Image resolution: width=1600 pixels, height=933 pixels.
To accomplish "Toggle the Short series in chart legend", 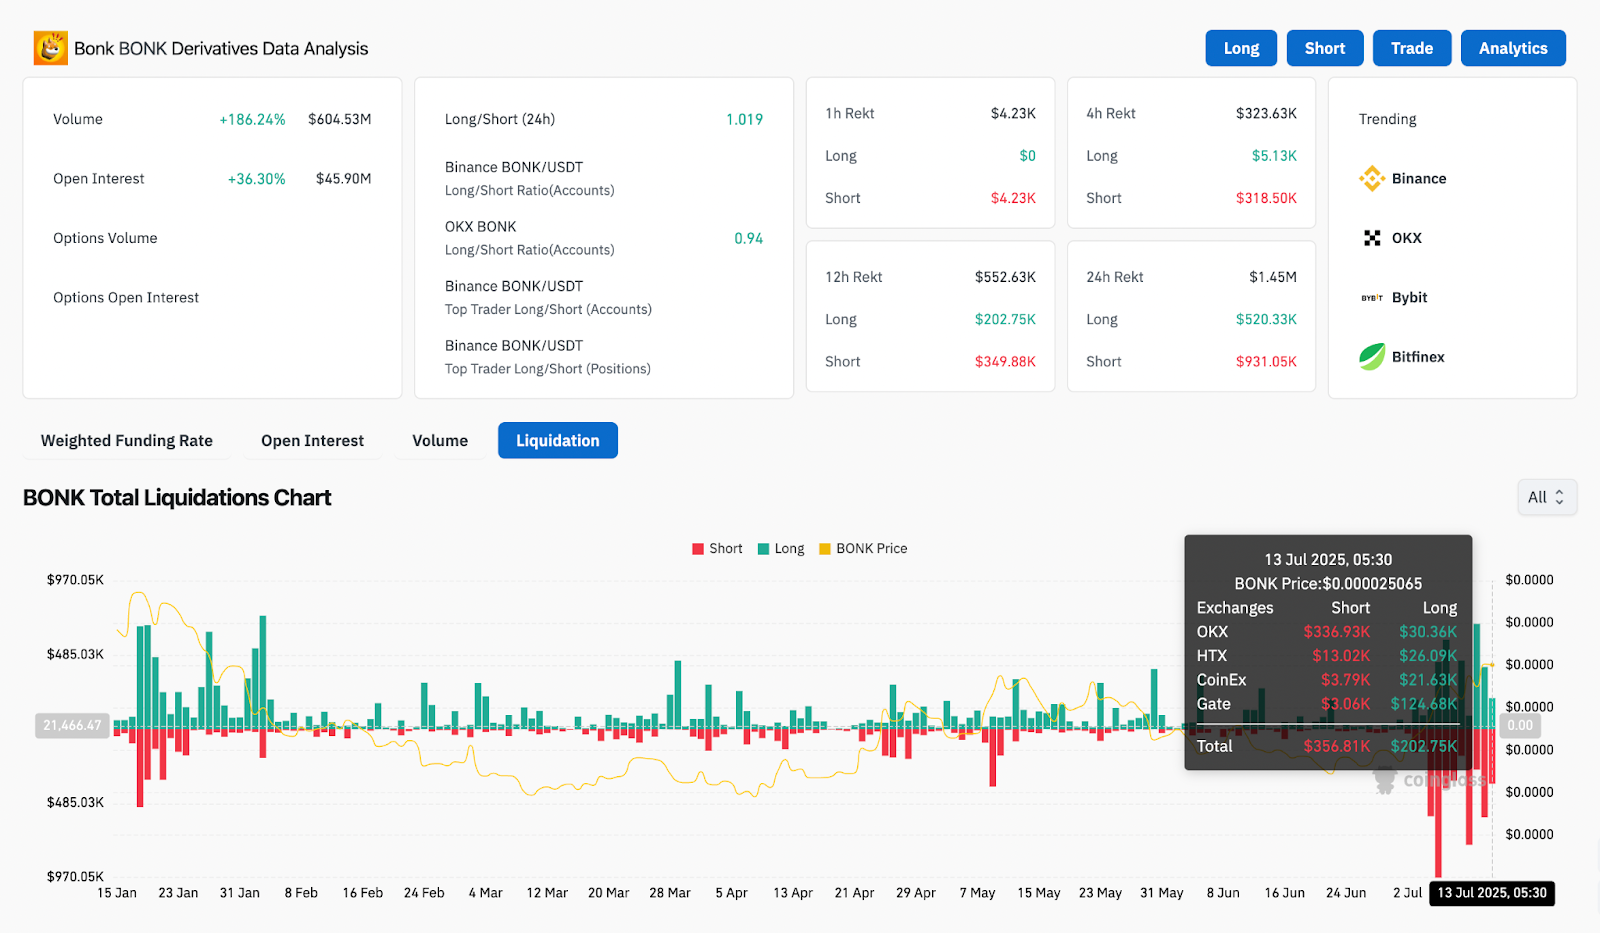I will [x=725, y=549].
